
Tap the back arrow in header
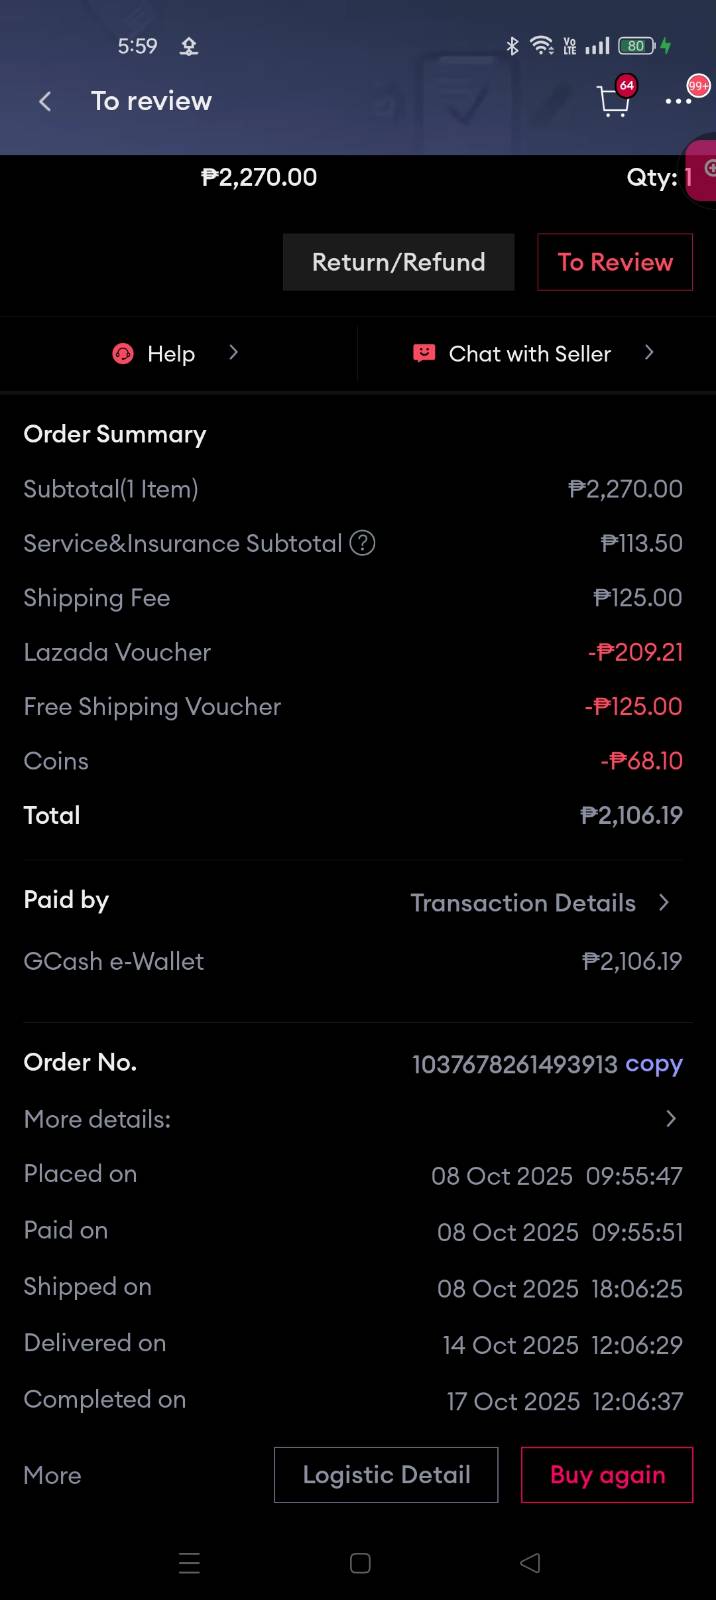pyautogui.click(x=45, y=101)
